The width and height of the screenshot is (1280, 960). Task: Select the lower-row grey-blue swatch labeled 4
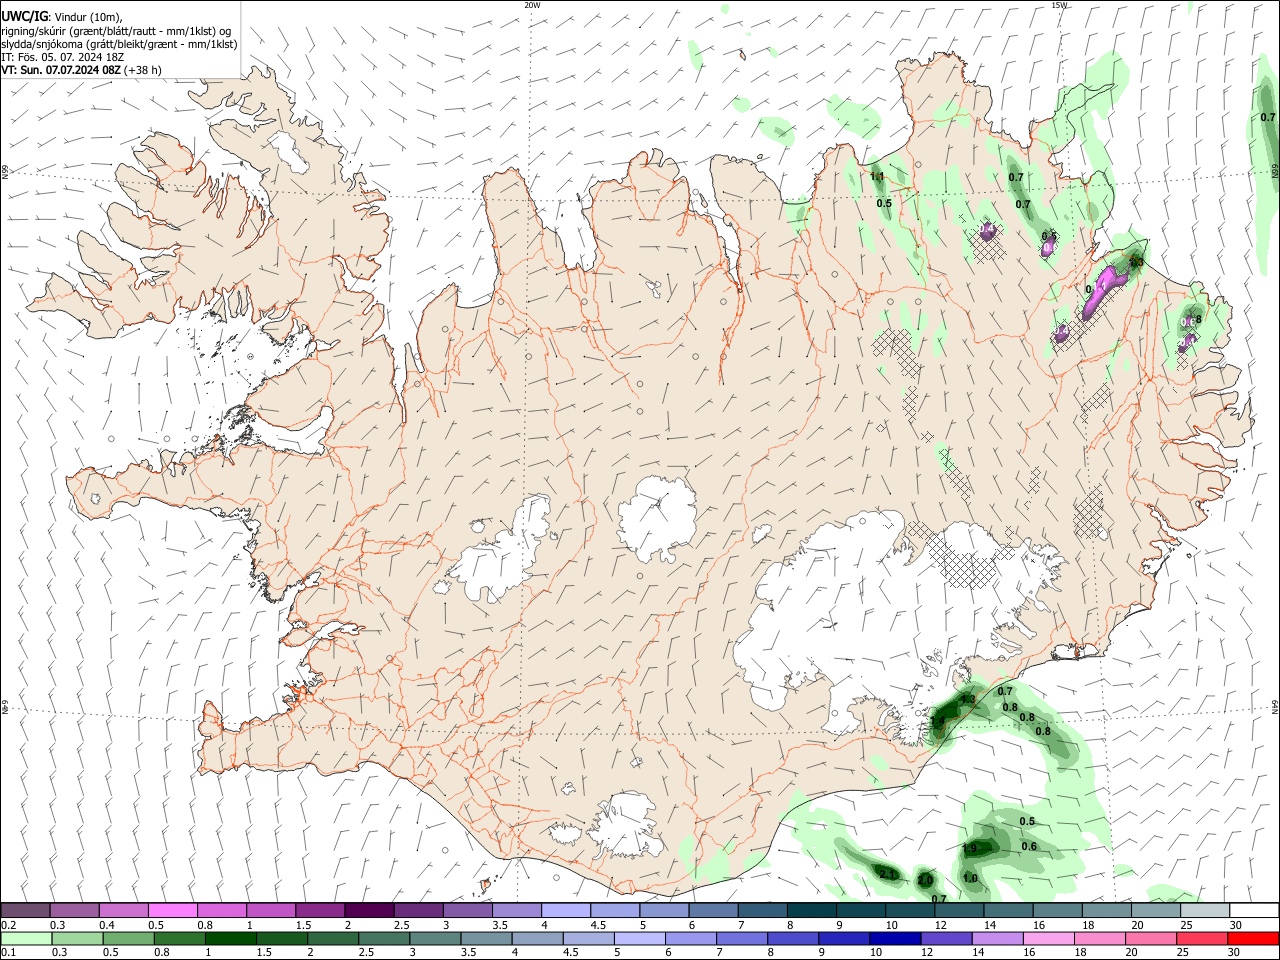pyautogui.click(x=536, y=939)
